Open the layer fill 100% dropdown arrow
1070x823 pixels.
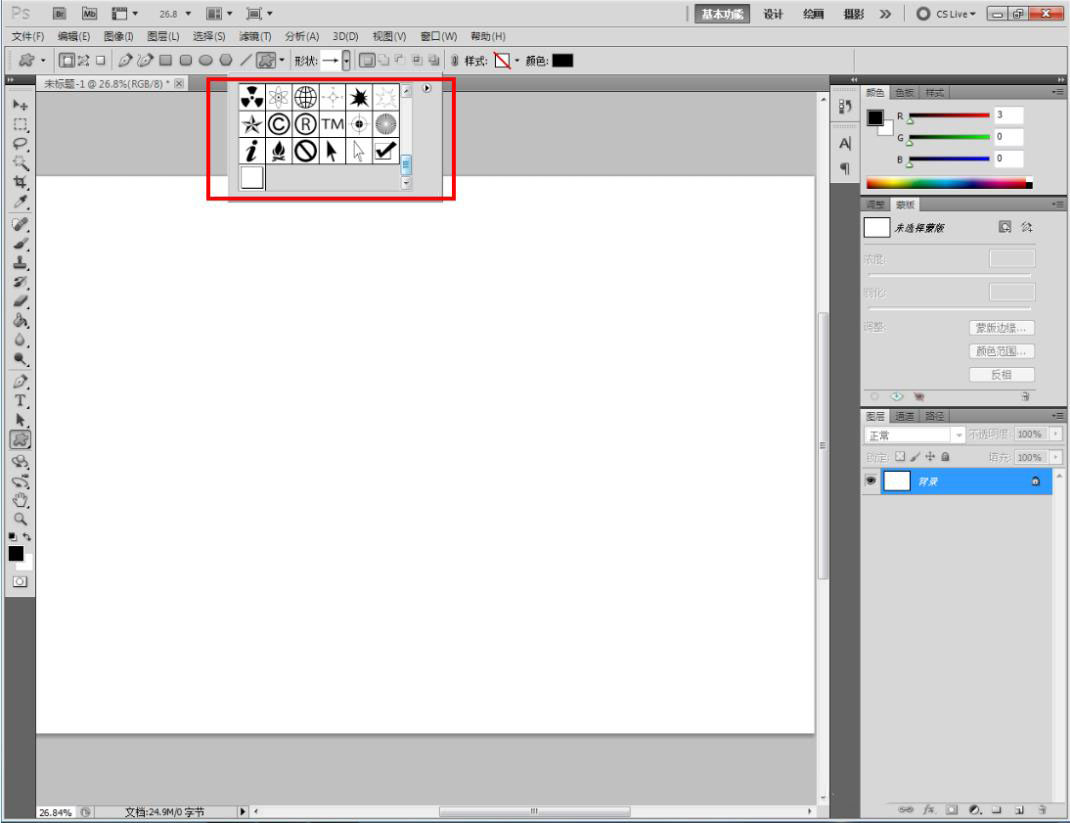(x=1056, y=457)
